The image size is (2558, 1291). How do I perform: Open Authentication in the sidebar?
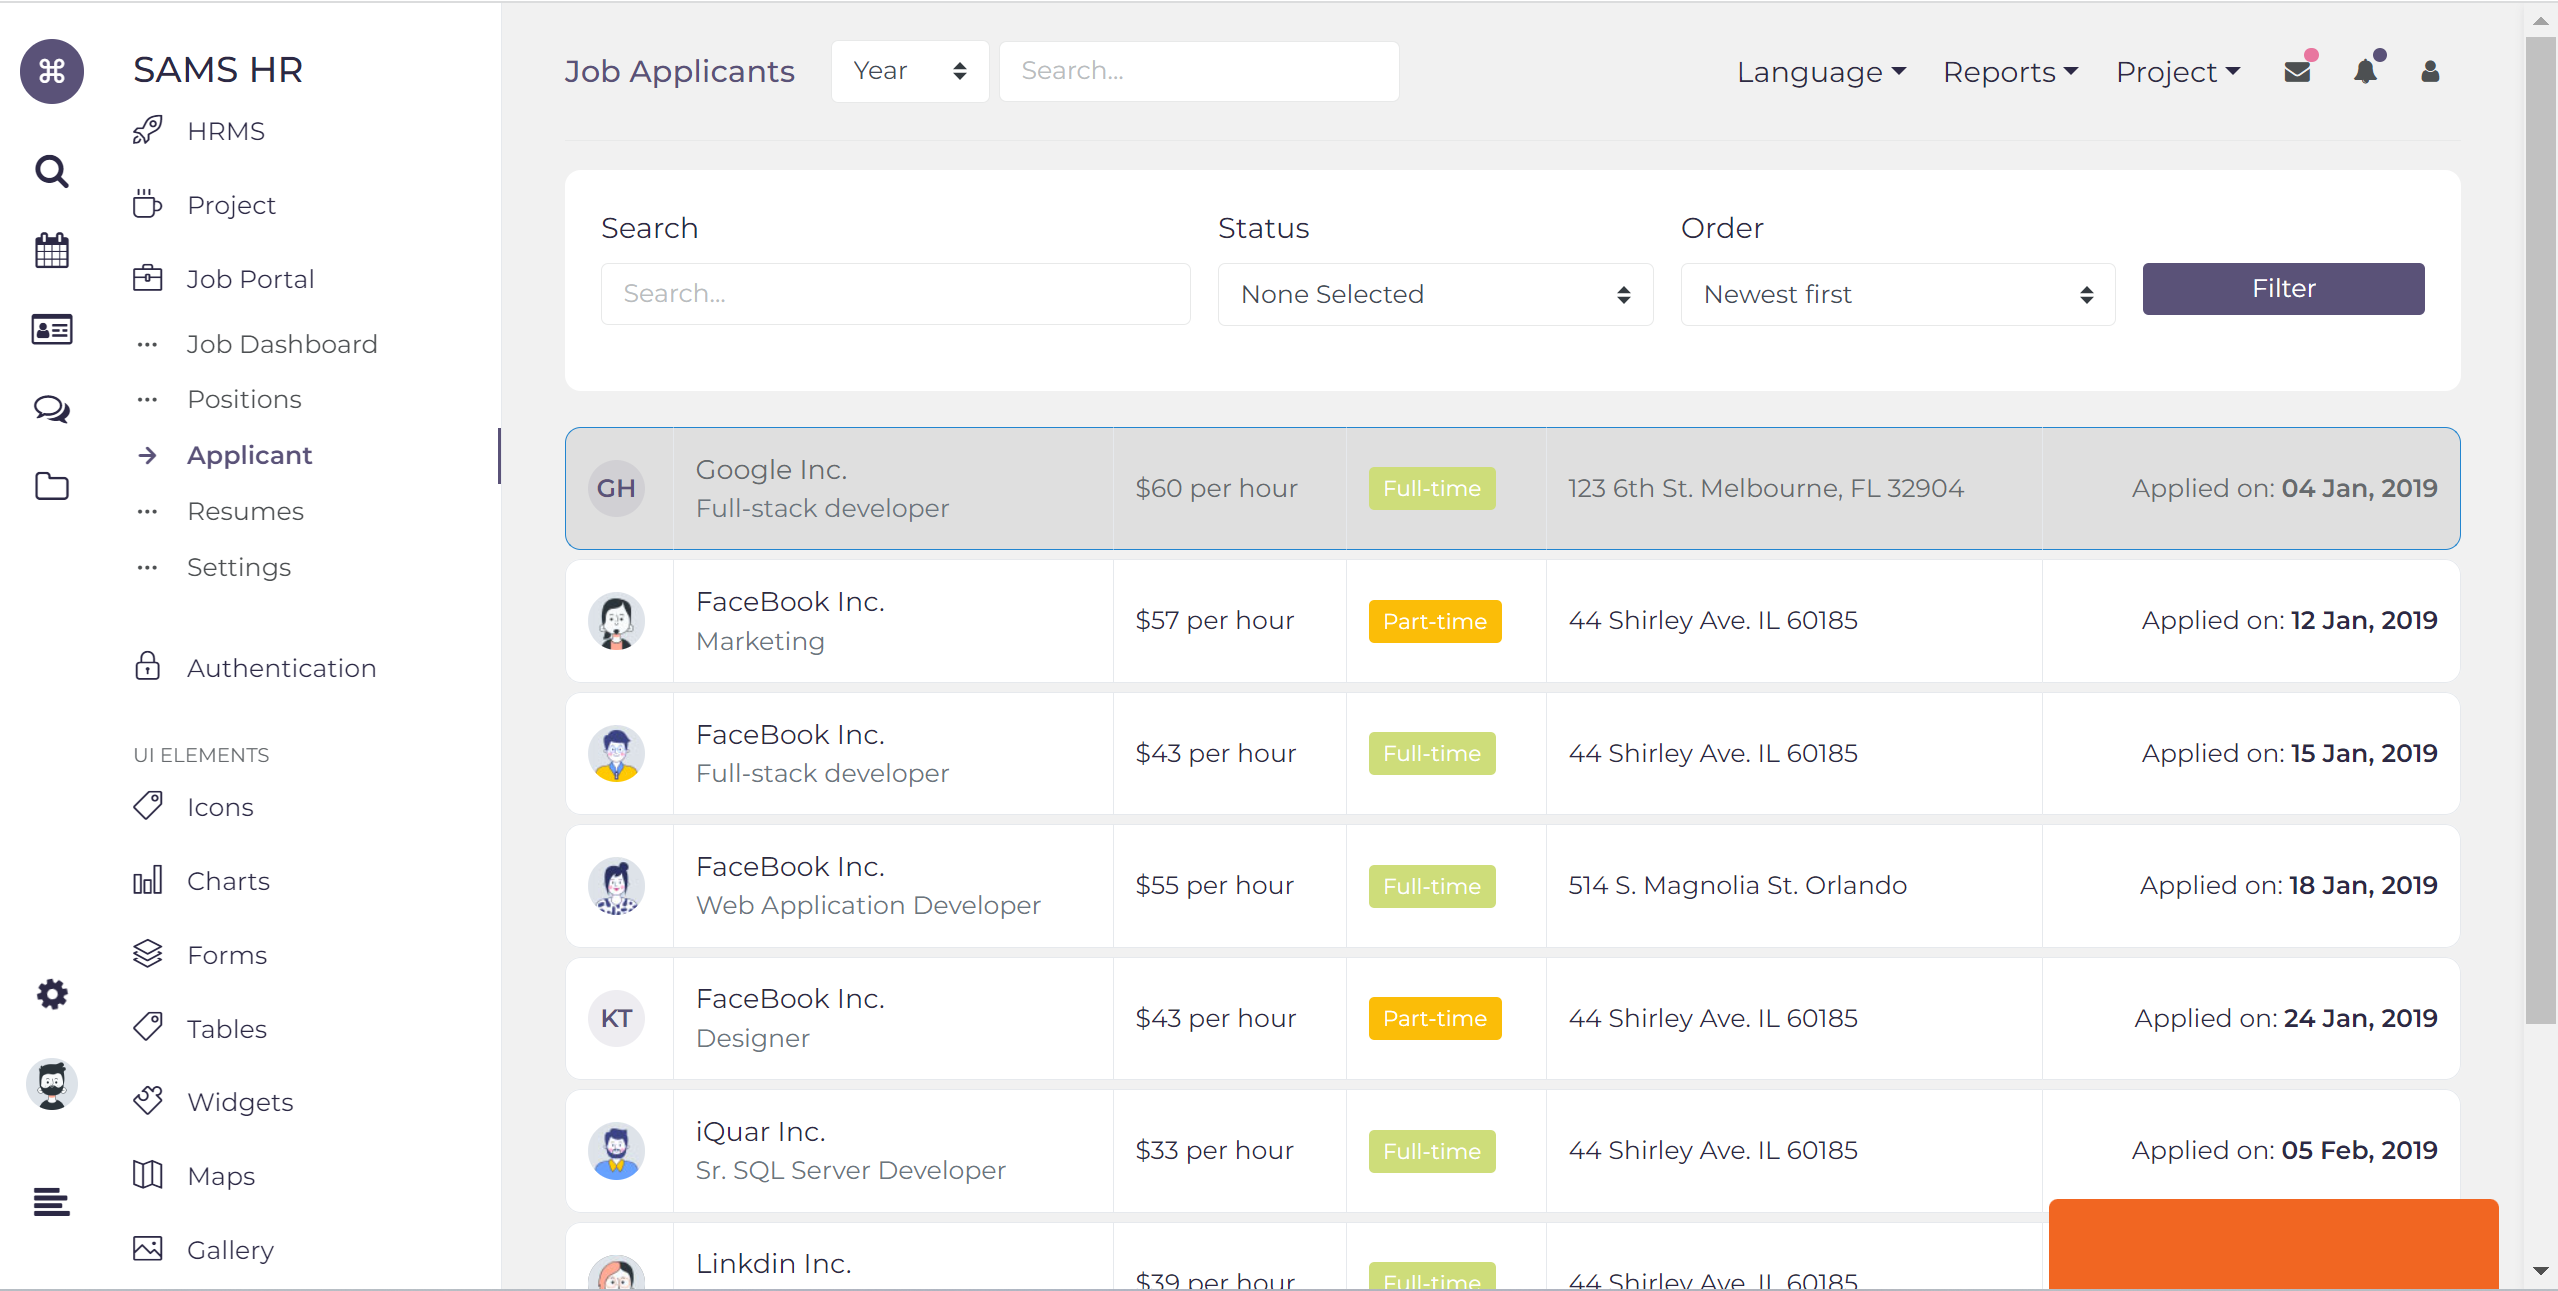pos(282,668)
